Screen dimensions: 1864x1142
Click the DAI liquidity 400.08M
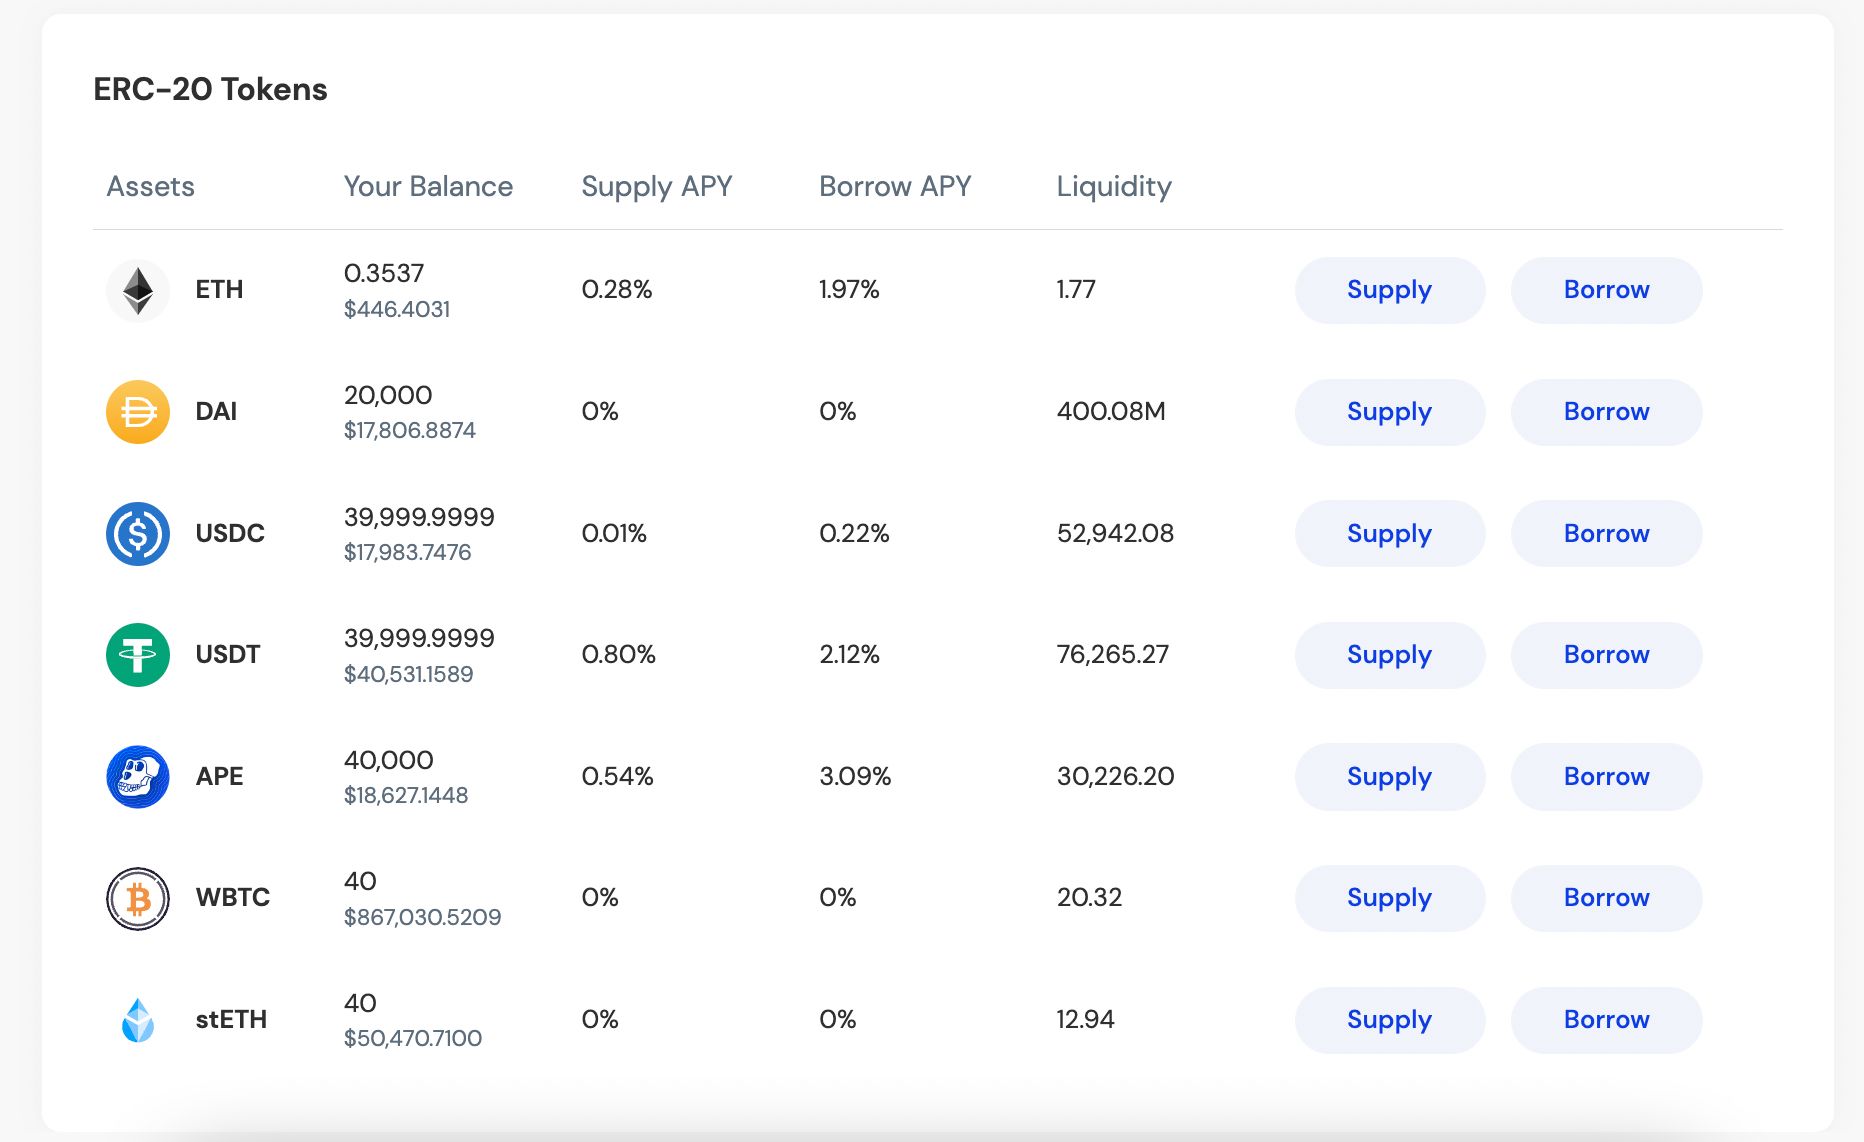pos(1111,412)
